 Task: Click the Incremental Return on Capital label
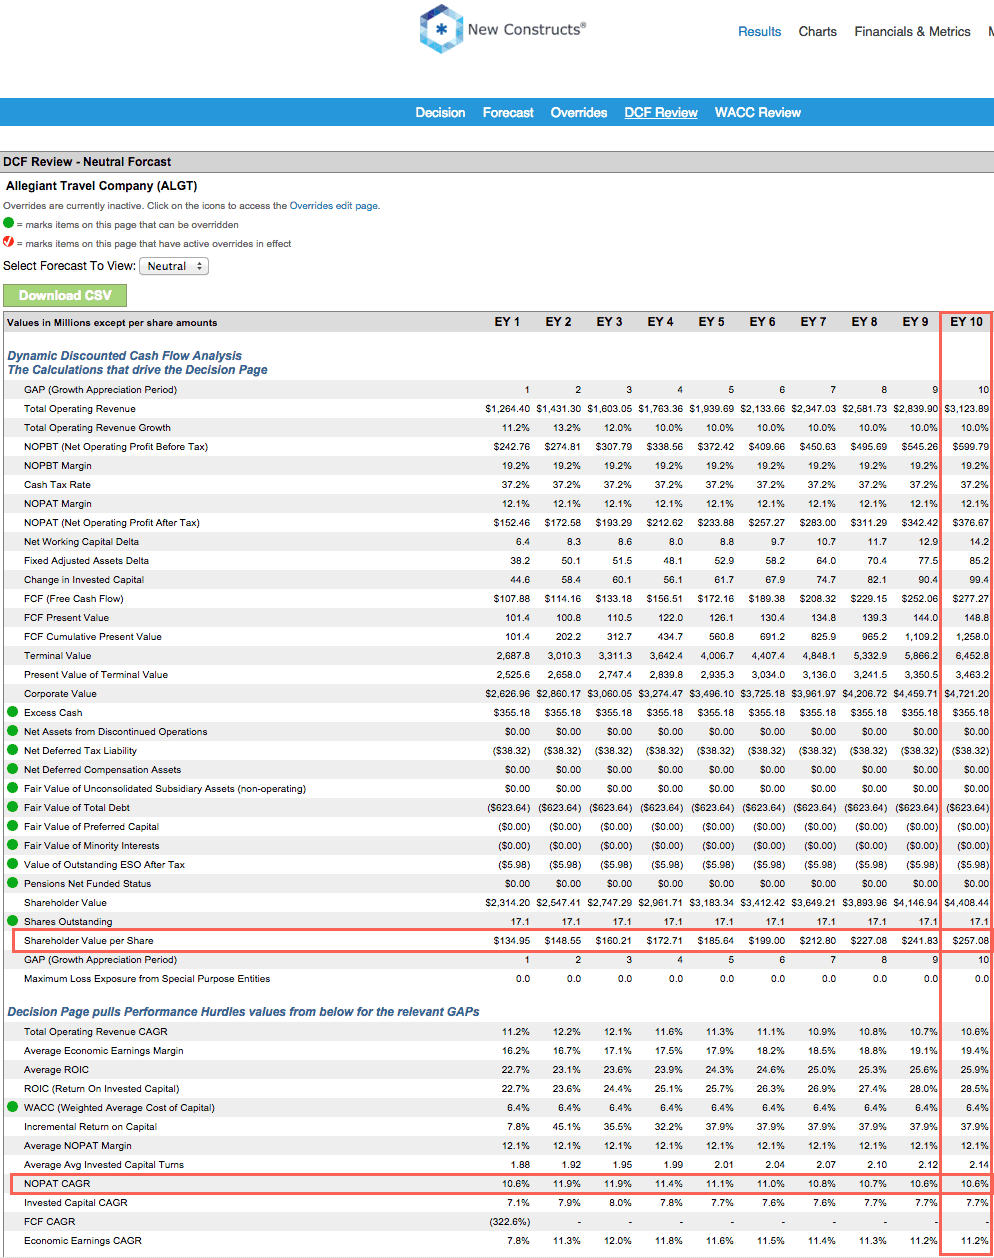click(91, 1127)
